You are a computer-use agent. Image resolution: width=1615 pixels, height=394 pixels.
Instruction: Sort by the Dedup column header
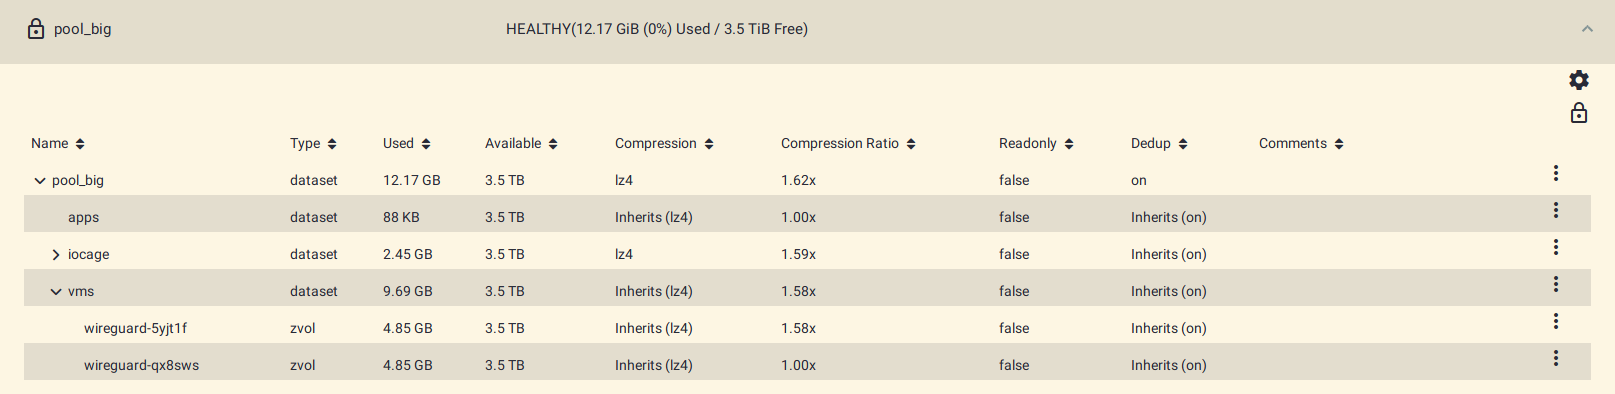pyautogui.click(x=1159, y=144)
